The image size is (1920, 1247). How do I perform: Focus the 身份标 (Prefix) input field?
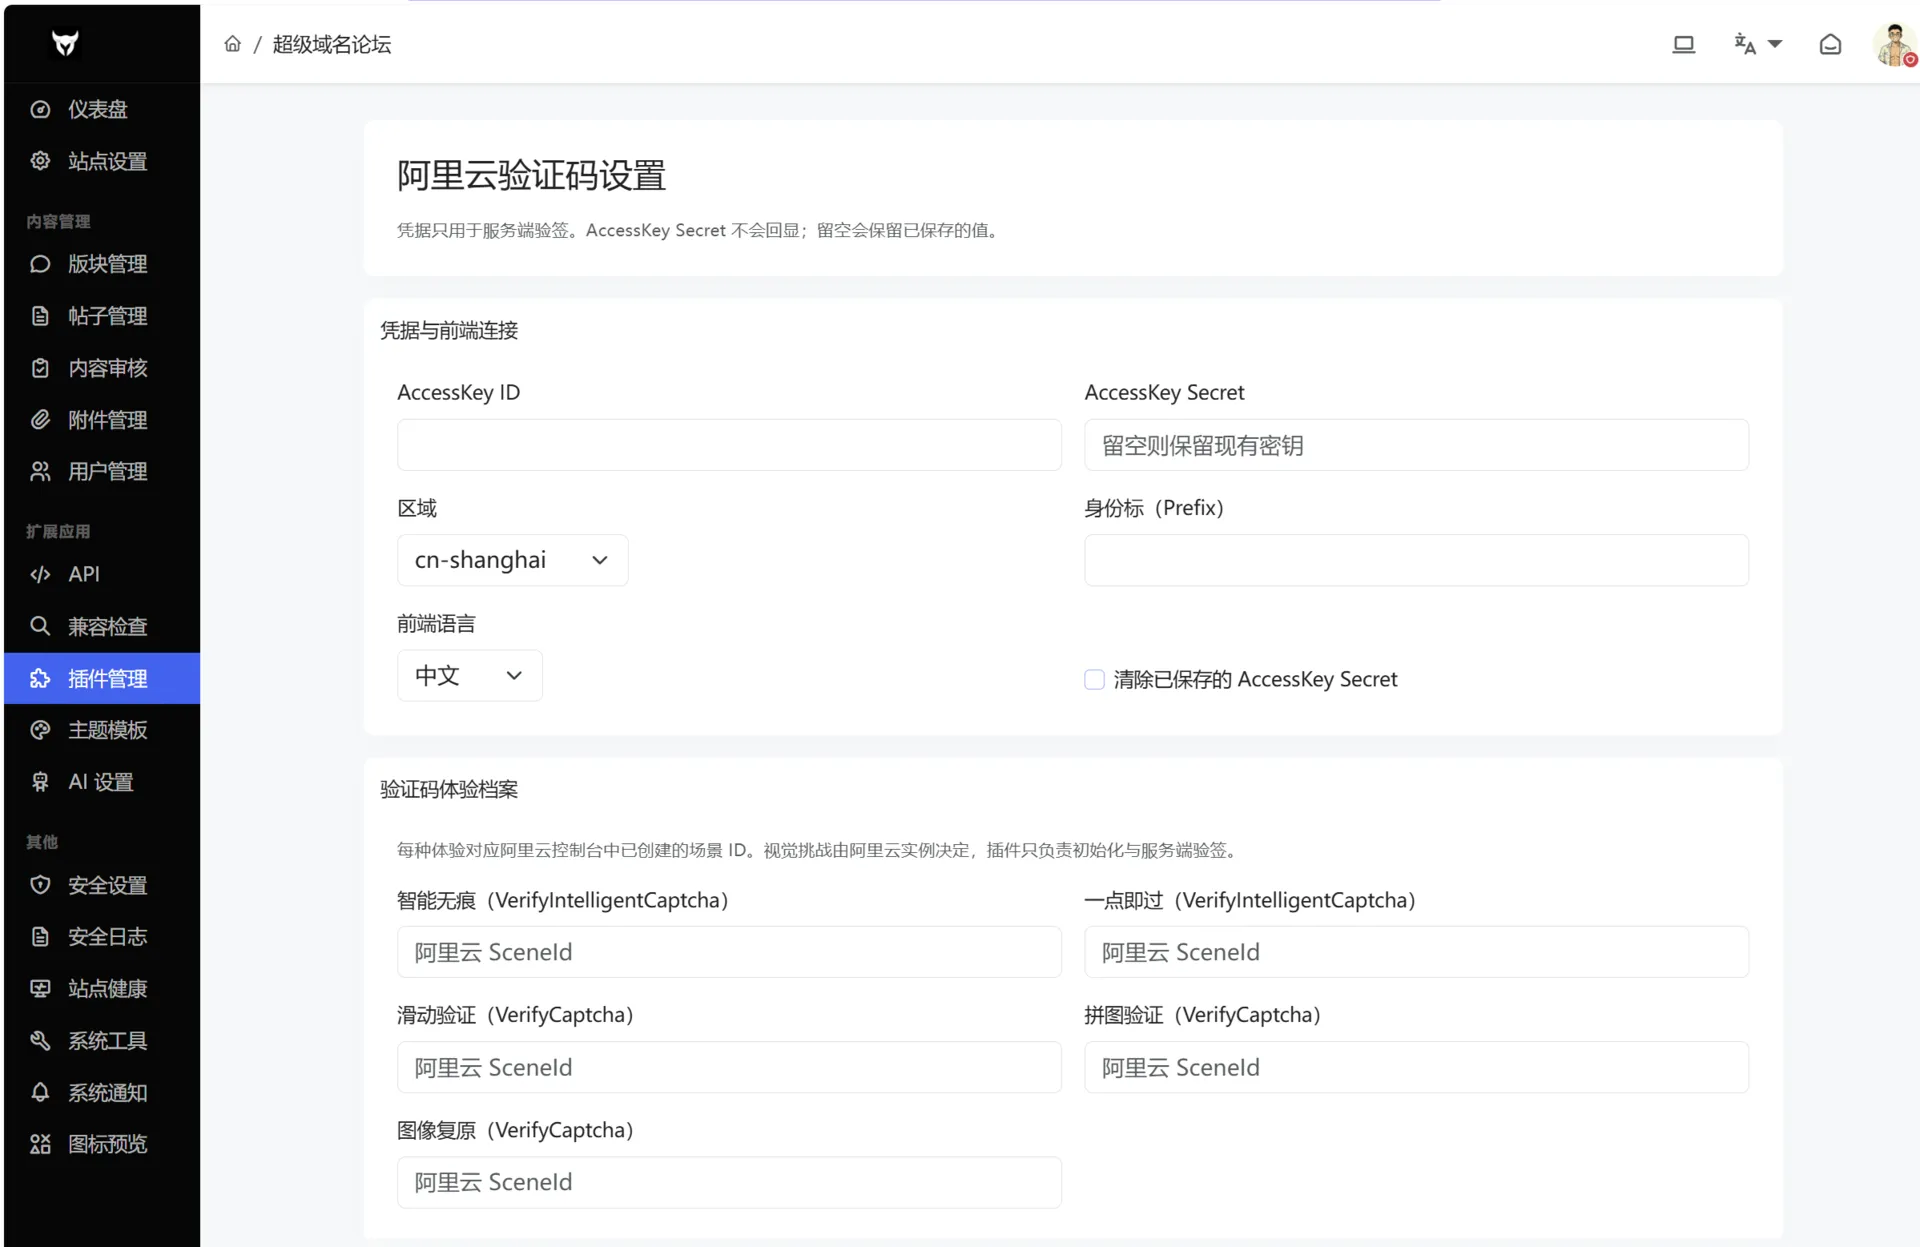[1417, 560]
